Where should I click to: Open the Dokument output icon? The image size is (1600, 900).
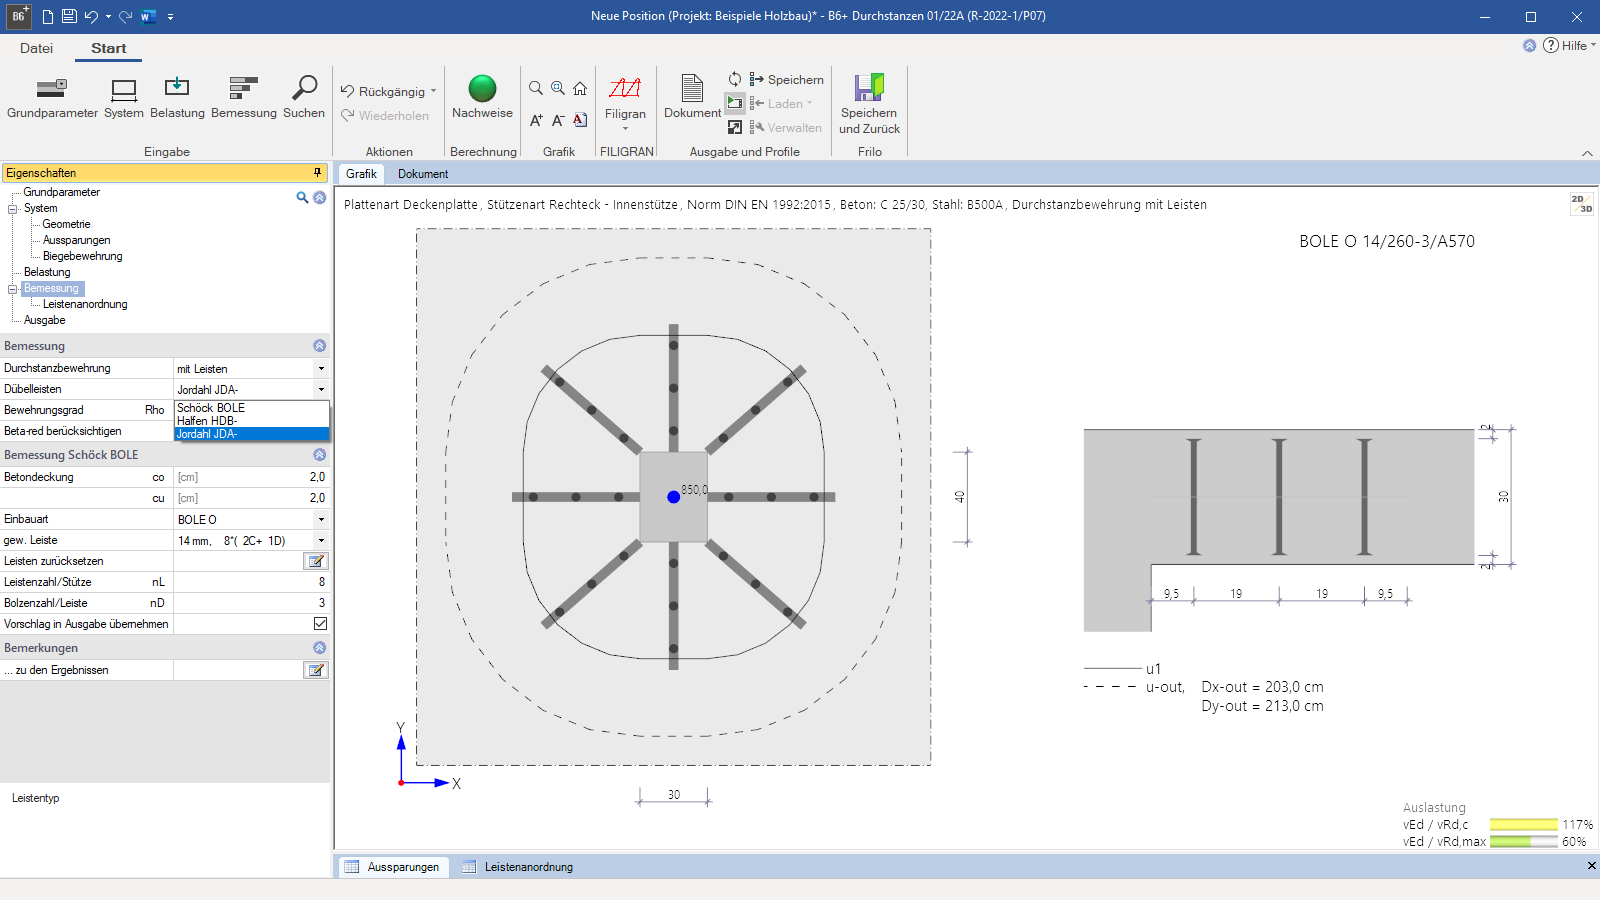(x=692, y=98)
